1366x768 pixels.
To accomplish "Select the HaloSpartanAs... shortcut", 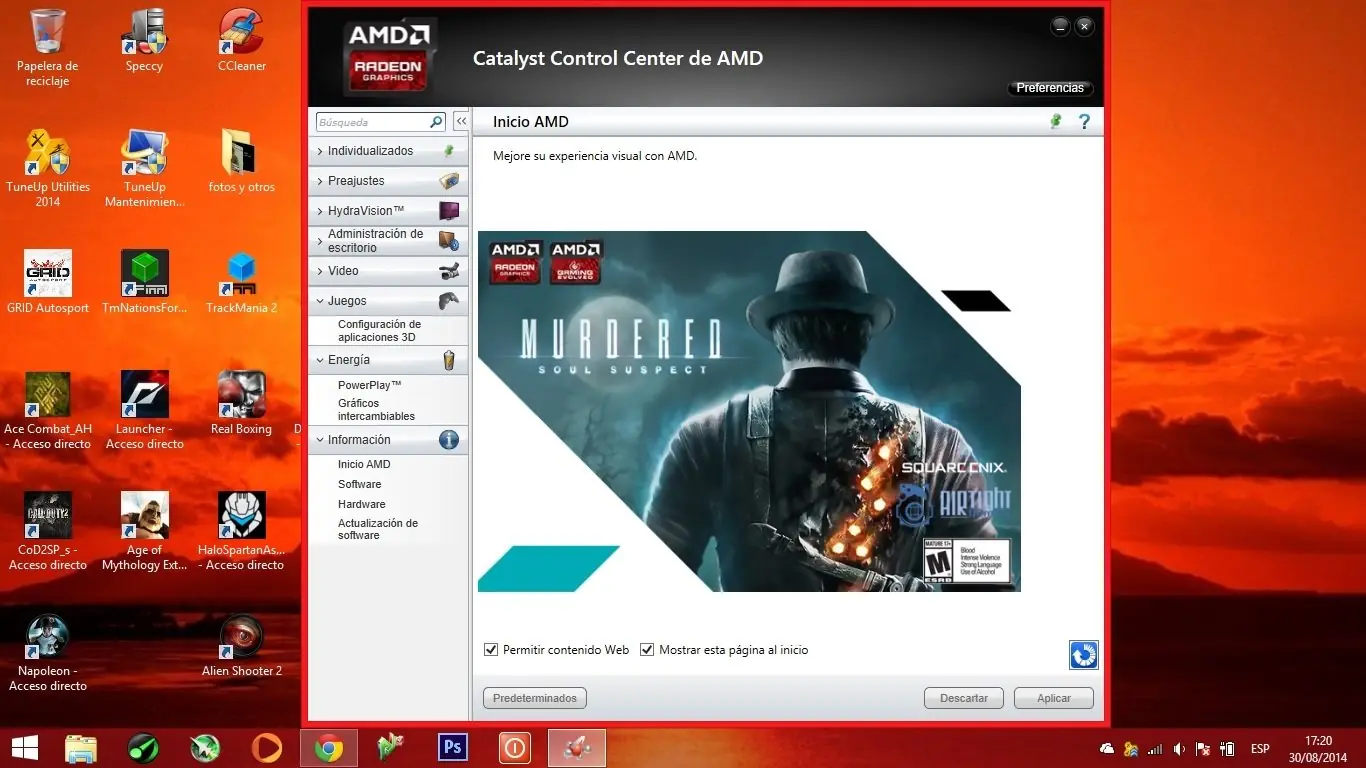I will click(x=242, y=531).
